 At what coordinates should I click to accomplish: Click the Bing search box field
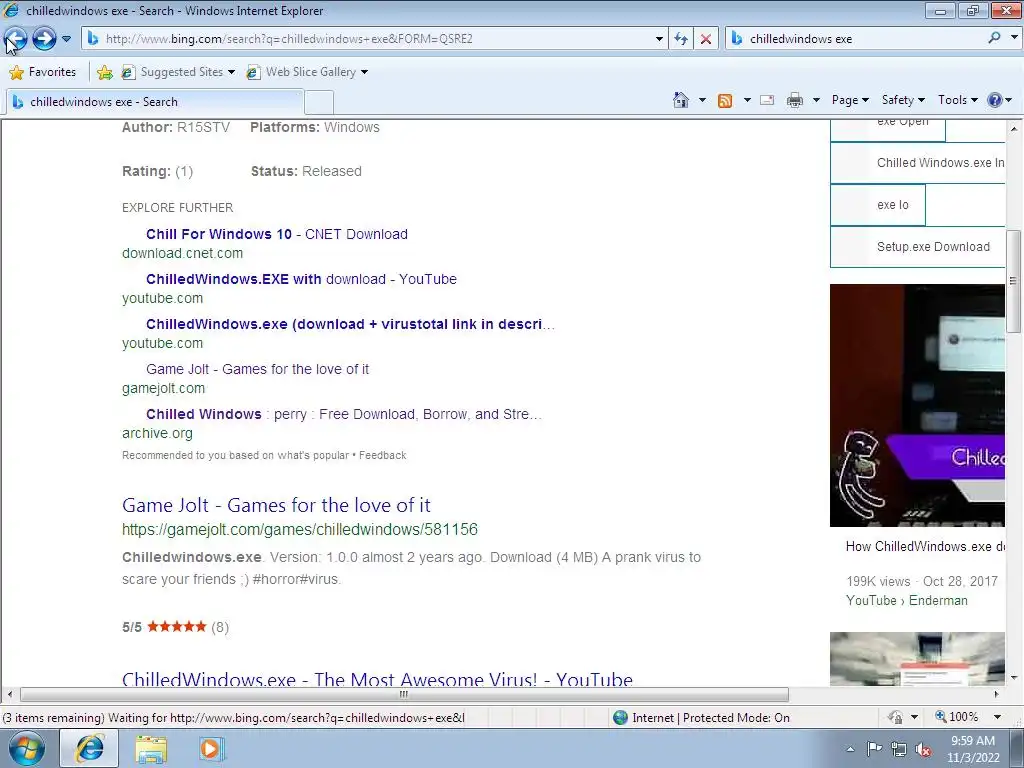856,39
